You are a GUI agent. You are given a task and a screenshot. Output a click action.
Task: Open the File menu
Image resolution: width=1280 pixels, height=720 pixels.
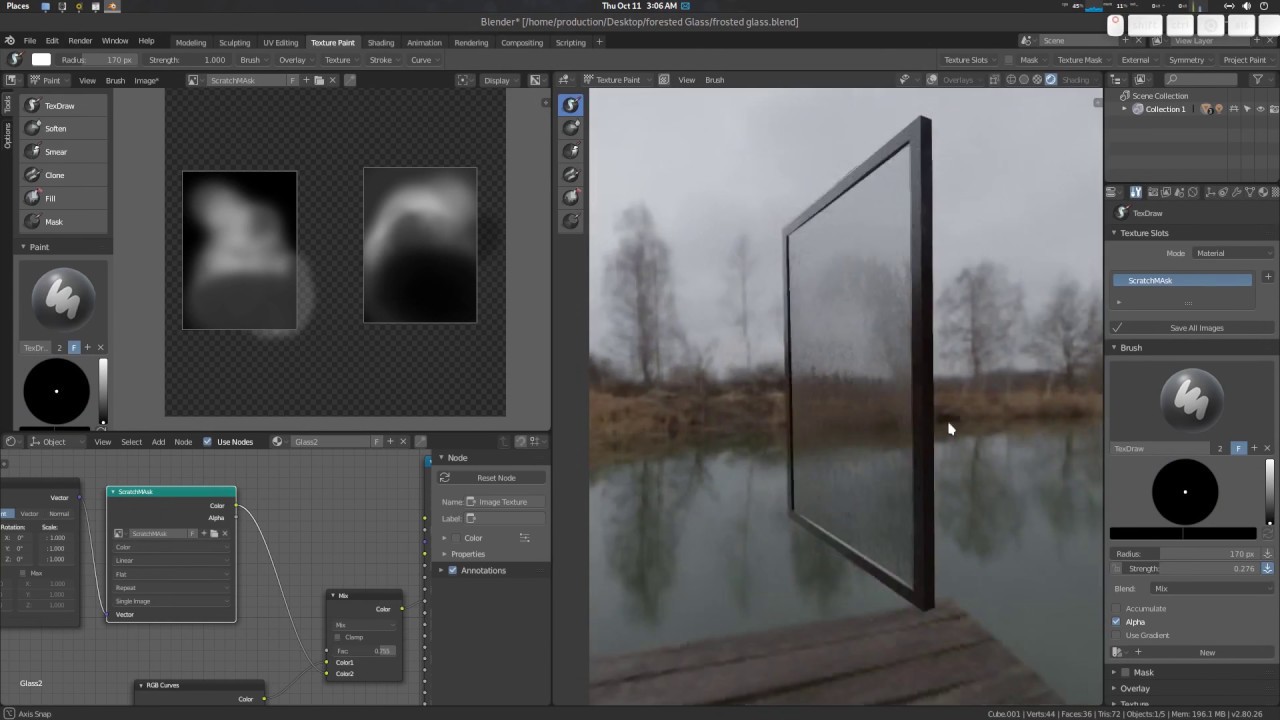coord(30,41)
